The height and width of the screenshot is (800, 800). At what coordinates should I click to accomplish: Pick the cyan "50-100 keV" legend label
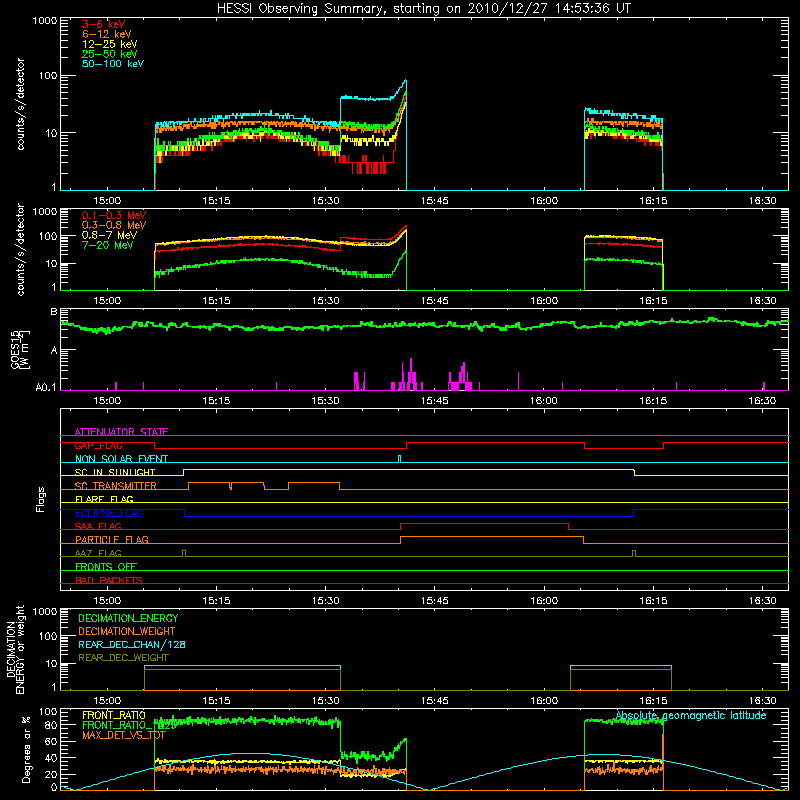113,64
